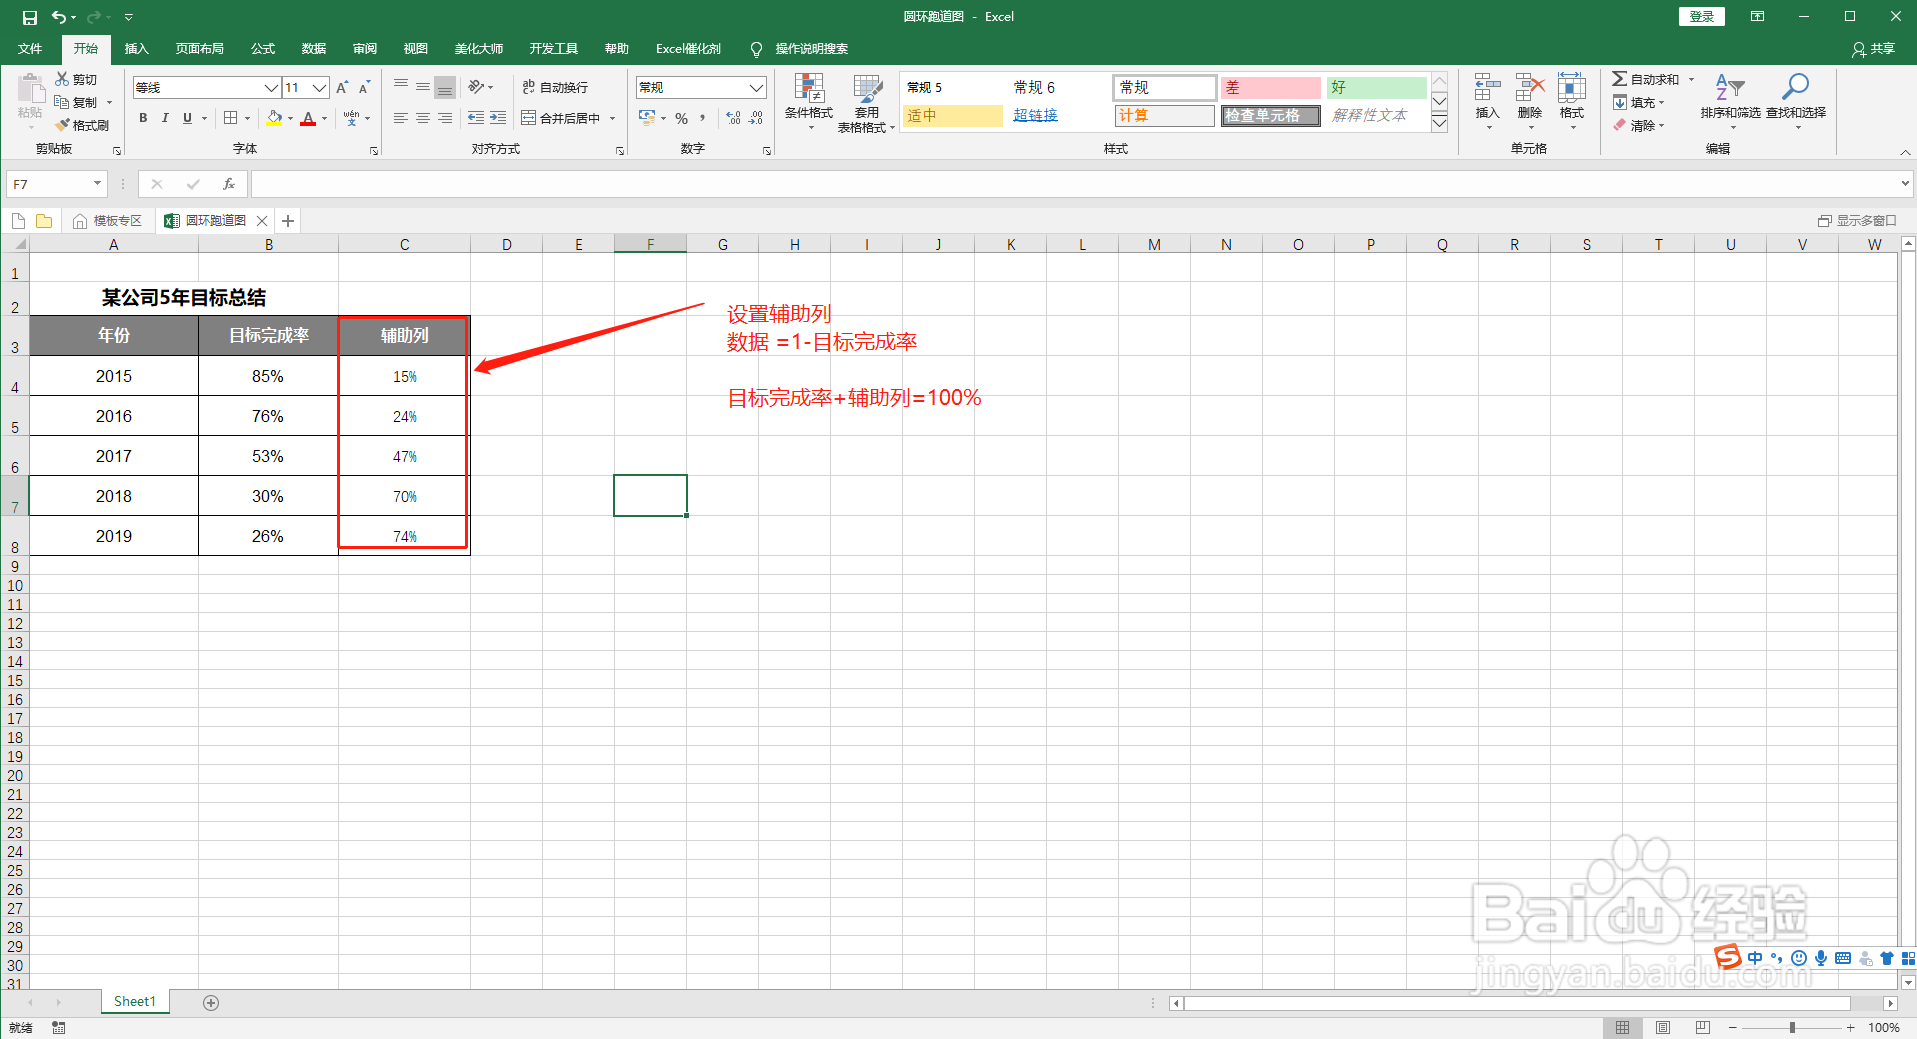Screen dimensions: 1917x1039
Task: Apply the 超链接 hyperlink cell style
Action: click(1035, 115)
